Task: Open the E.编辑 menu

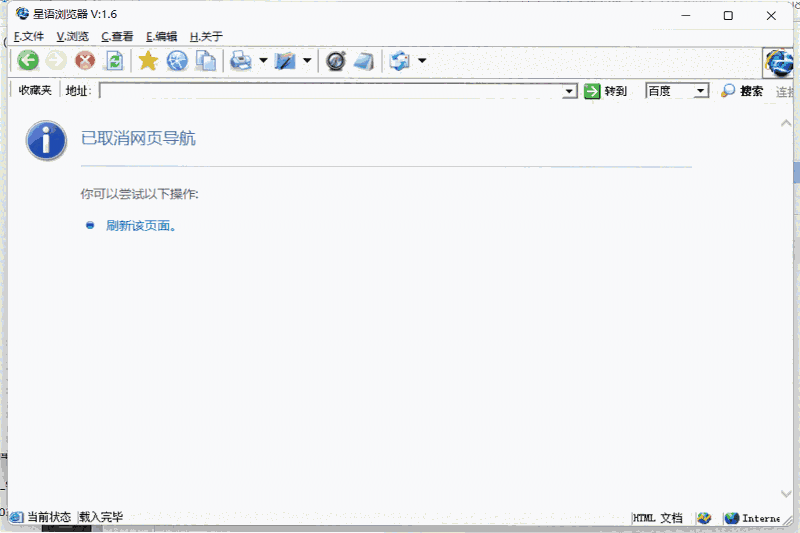Action: point(161,37)
